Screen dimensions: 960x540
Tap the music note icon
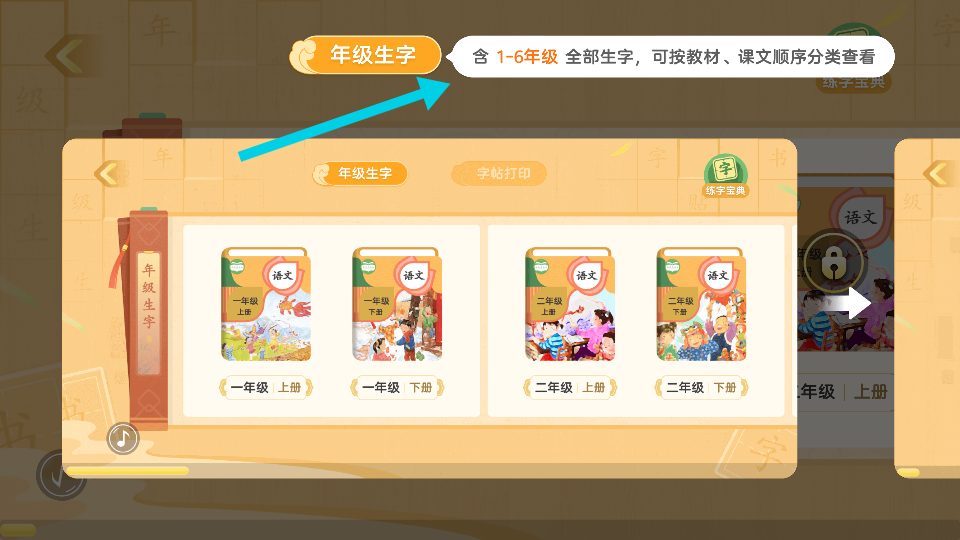coord(123,438)
